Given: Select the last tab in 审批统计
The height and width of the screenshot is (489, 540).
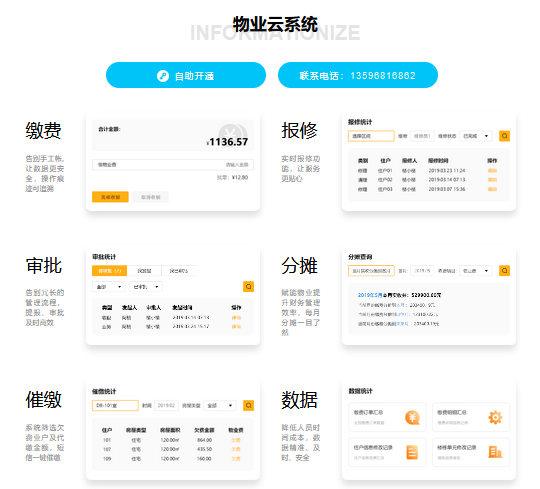Looking at the screenshot, I should click(179, 271).
